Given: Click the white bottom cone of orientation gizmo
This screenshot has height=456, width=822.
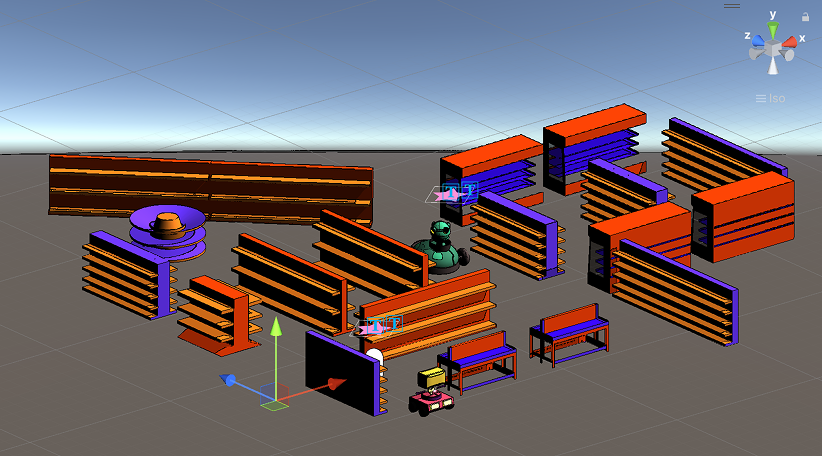Looking at the screenshot, I should [x=773, y=66].
